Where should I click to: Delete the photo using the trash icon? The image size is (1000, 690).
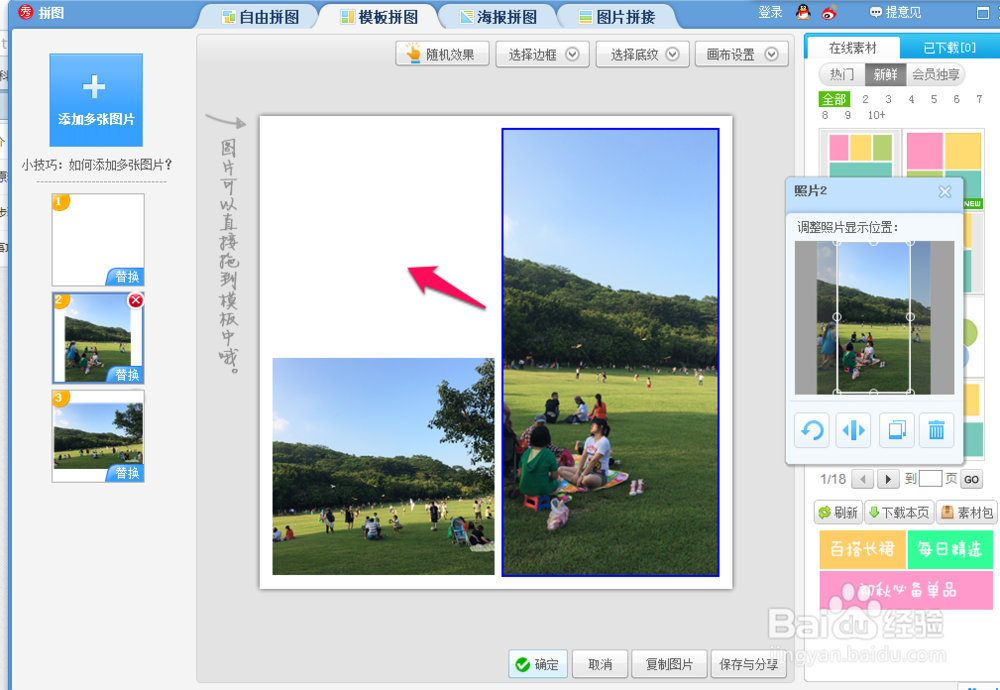(938, 429)
